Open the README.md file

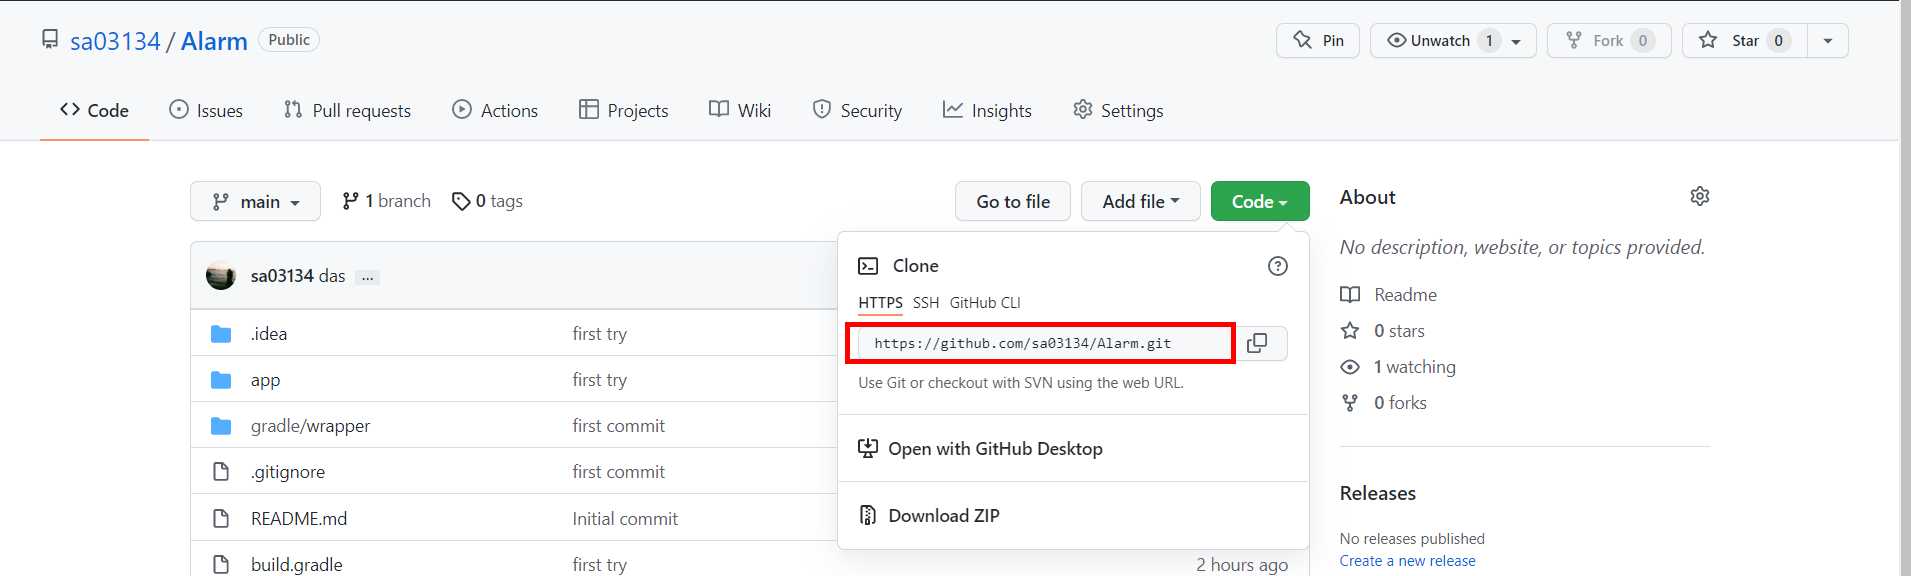(299, 519)
